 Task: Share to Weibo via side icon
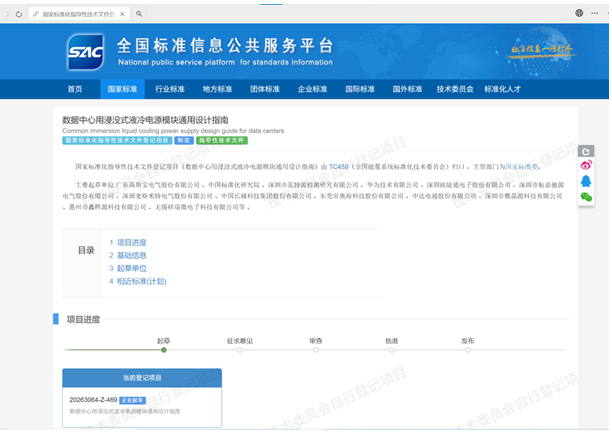[586, 165]
